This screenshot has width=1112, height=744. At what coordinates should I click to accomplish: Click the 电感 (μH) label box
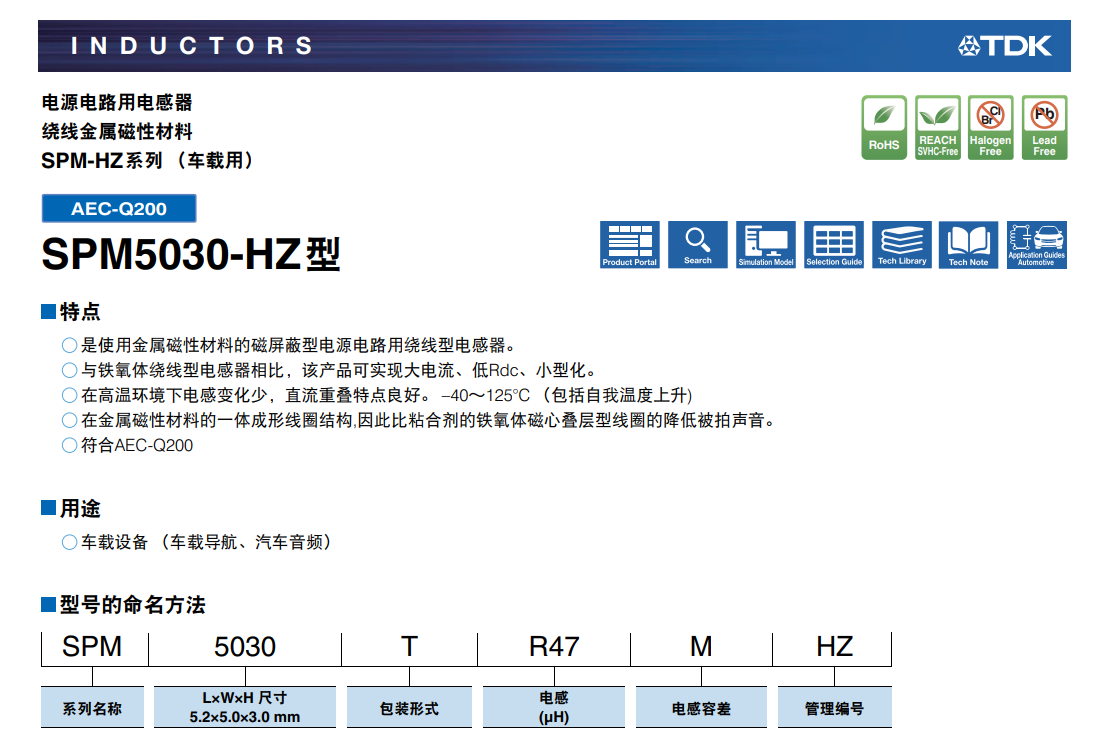(554, 707)
